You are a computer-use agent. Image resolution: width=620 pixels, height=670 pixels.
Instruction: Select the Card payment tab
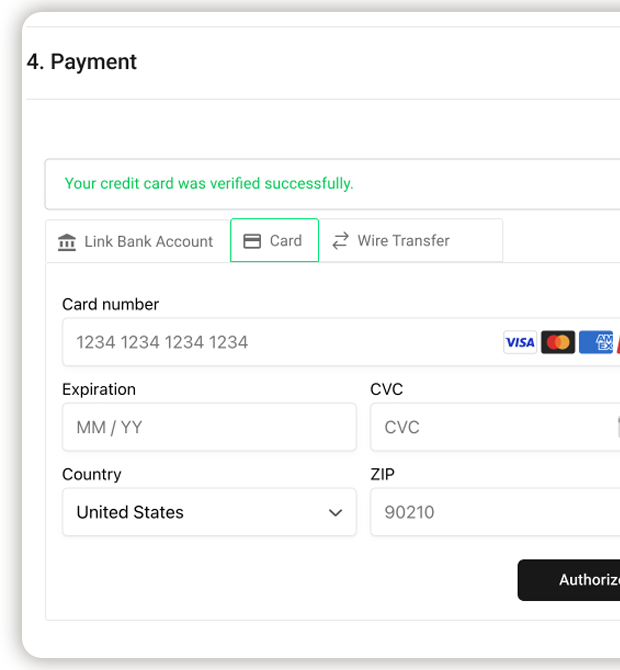274,241
